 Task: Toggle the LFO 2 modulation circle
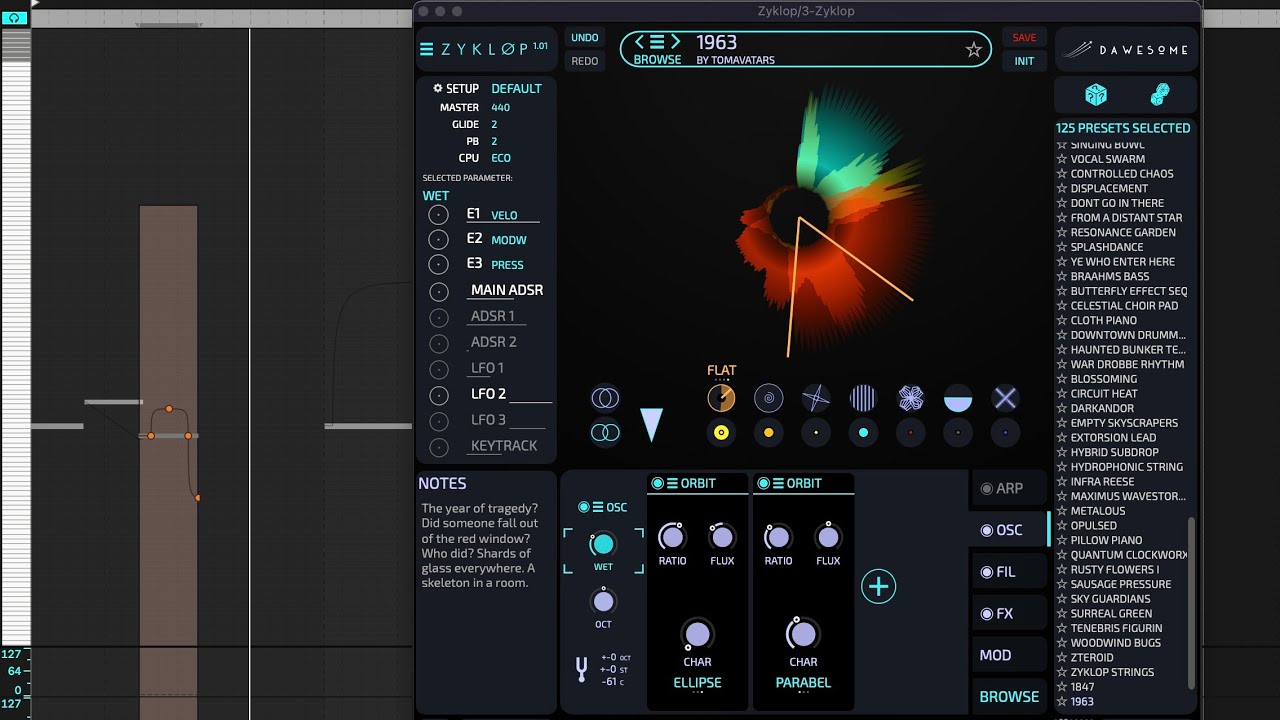coord(438,395)
